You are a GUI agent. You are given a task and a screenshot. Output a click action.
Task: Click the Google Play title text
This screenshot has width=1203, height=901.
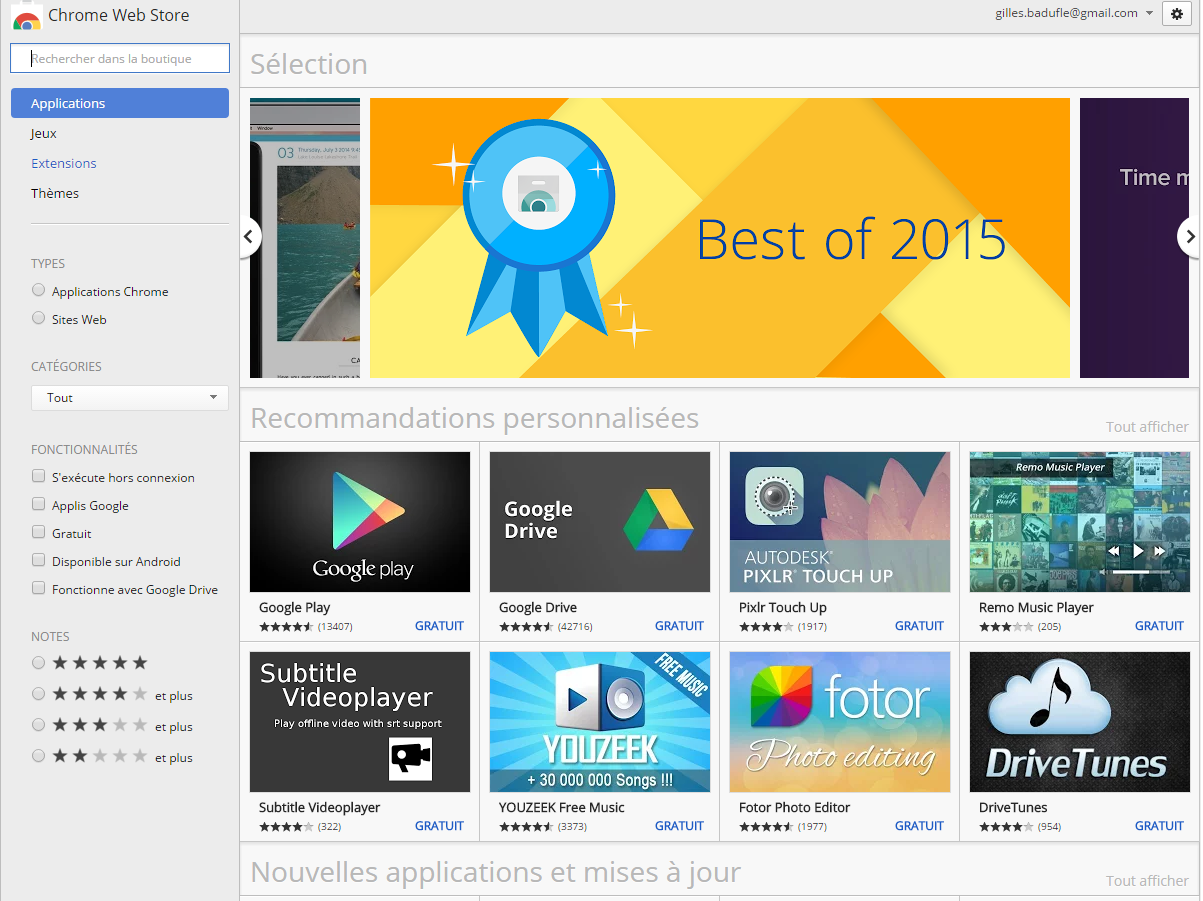(x=294, y=607)
